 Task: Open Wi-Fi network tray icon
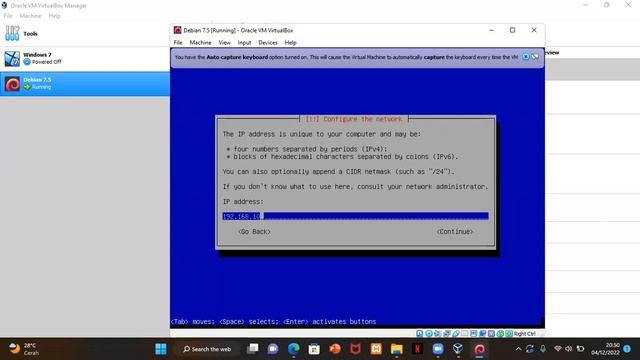558,349
